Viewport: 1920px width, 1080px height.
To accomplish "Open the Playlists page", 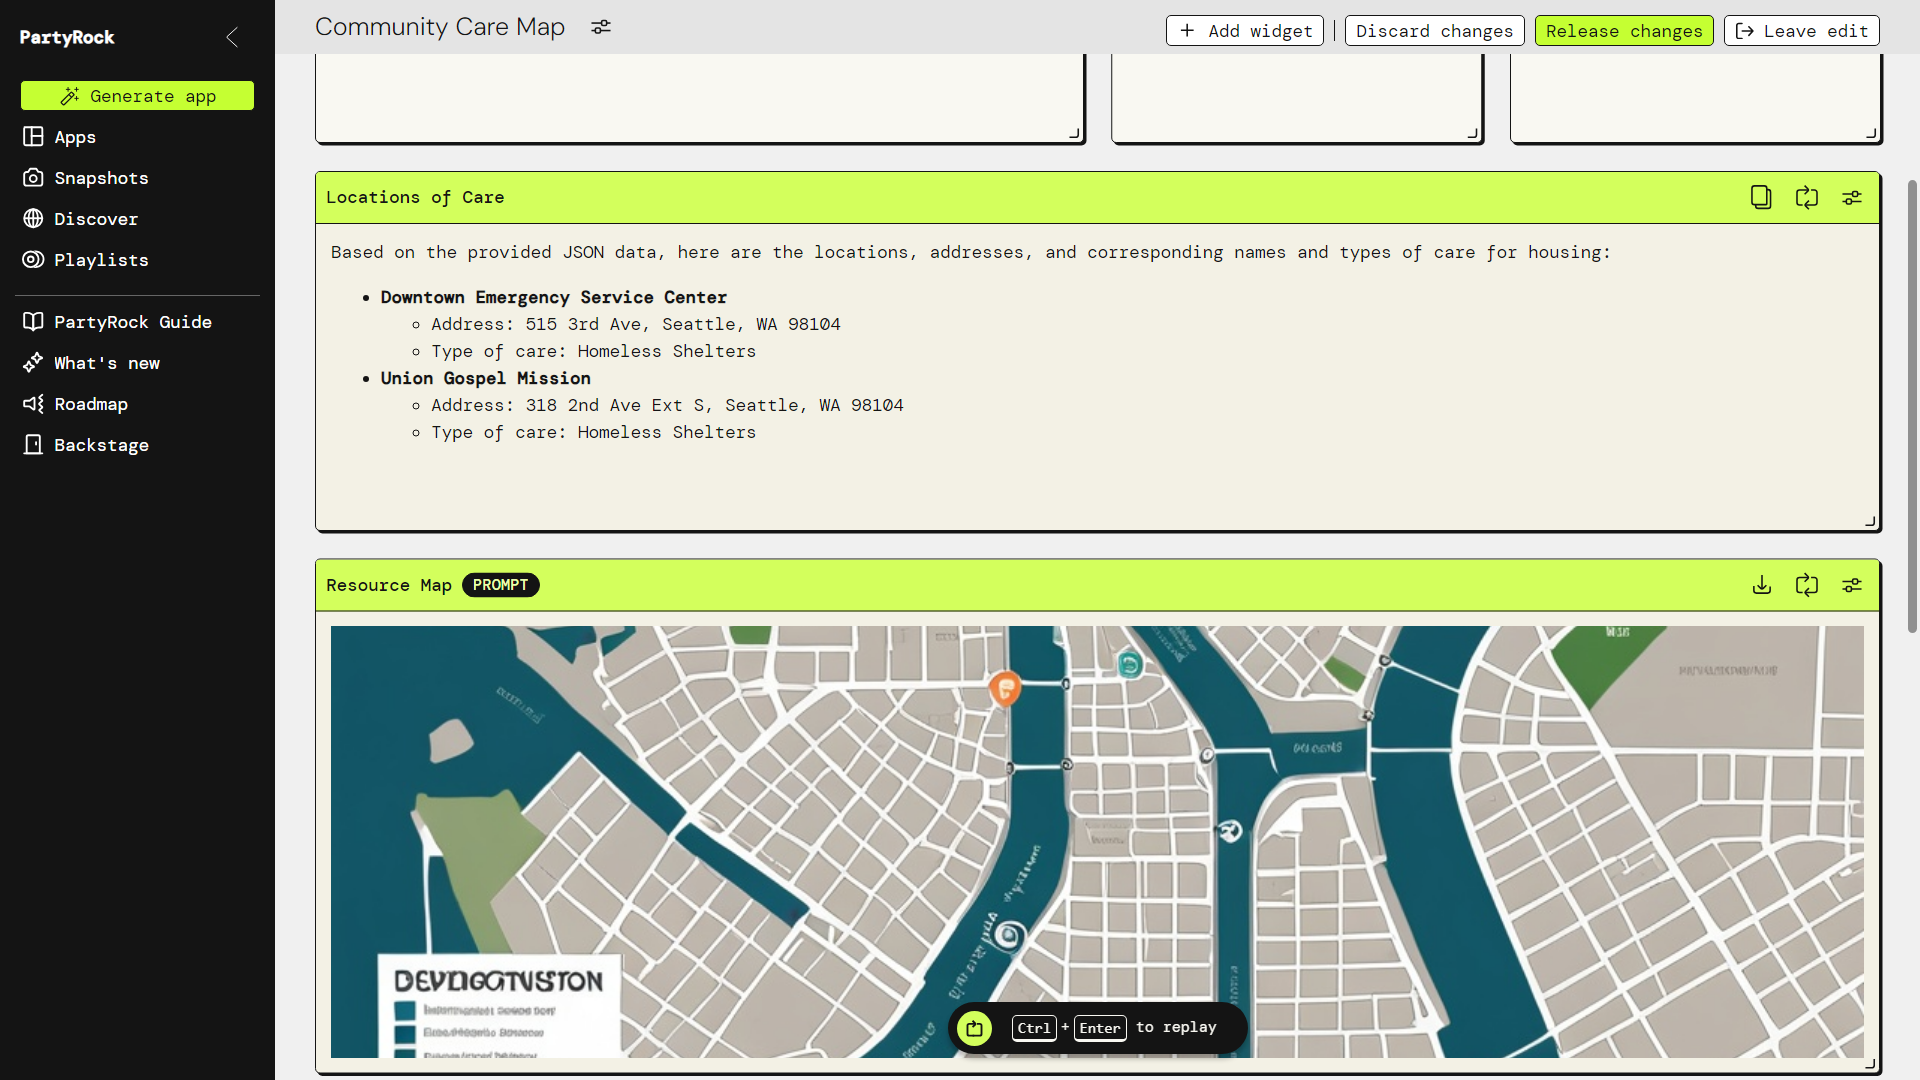I will [x=101, y=260].
